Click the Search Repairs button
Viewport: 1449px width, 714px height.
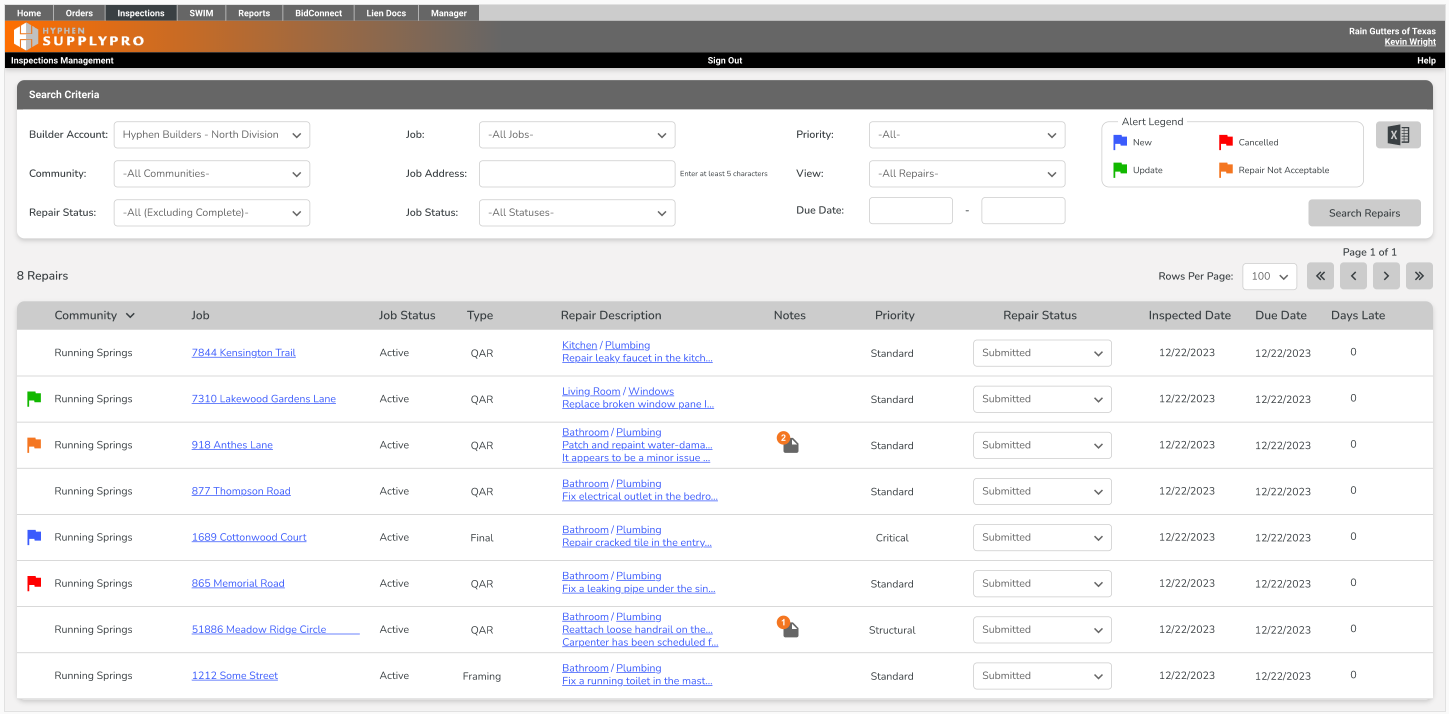(x=1364, y=212)
